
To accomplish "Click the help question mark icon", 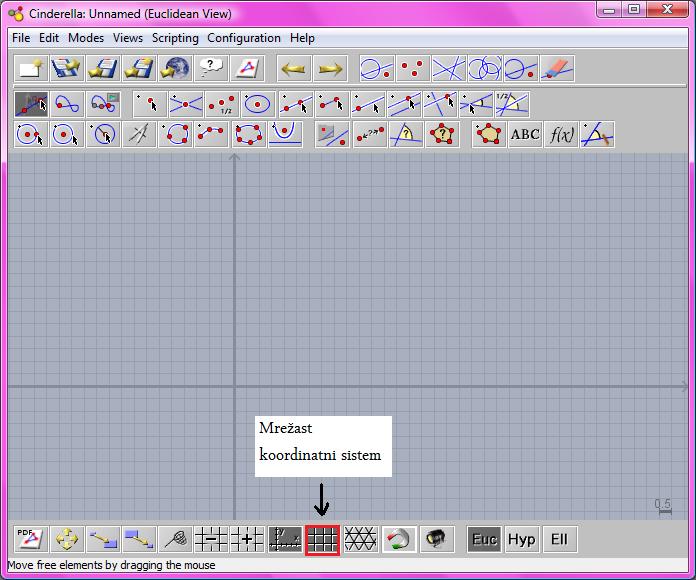I will 211,69.
